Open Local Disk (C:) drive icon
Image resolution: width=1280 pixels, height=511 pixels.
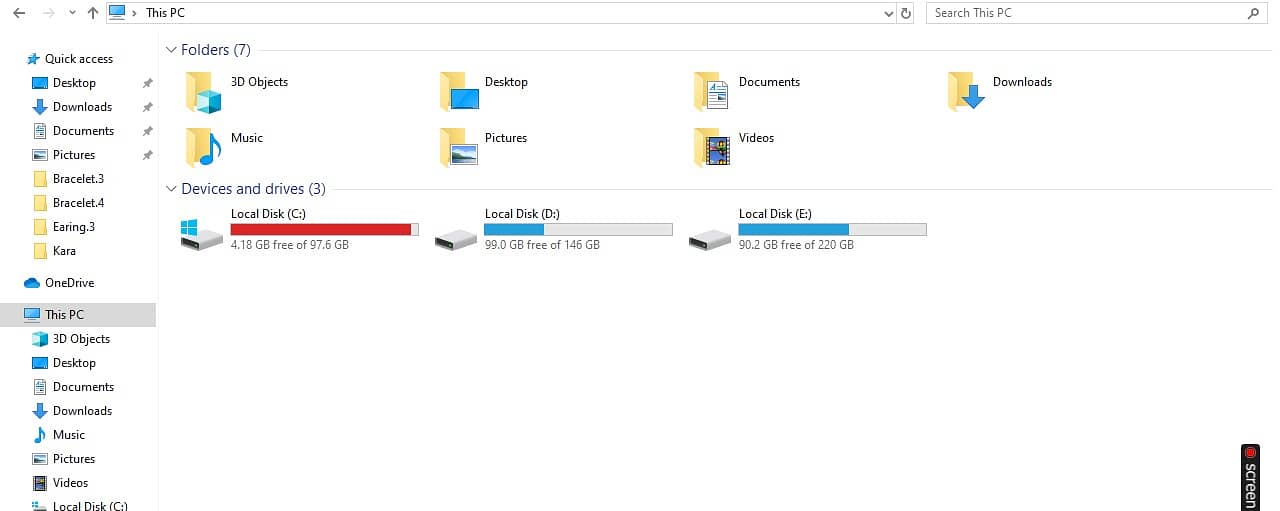coord(202,235)
